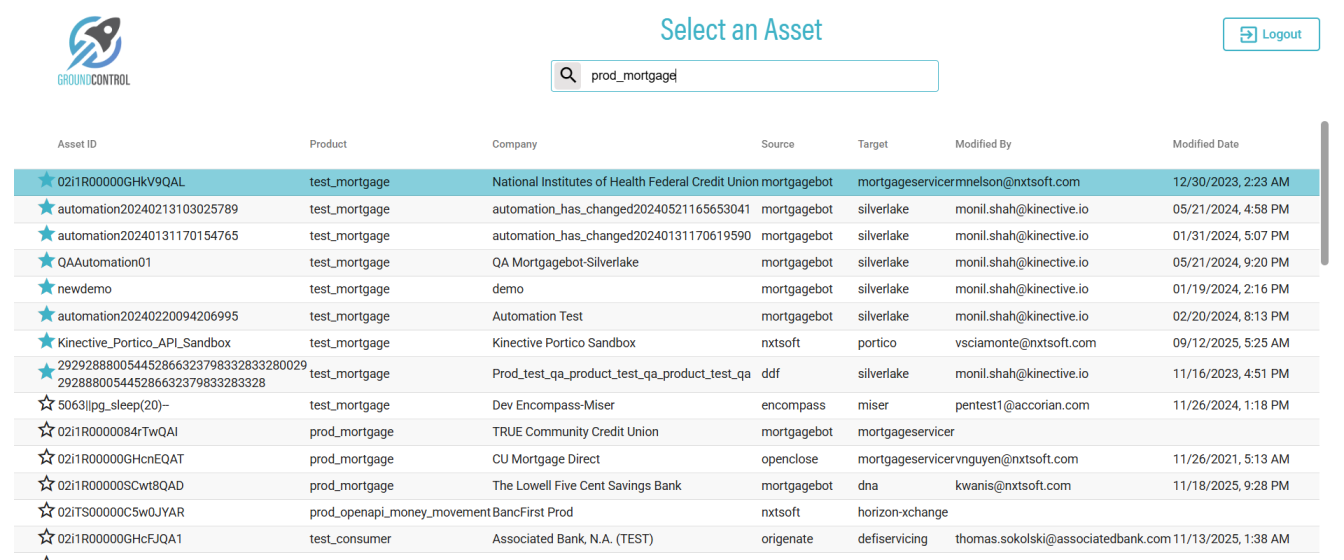The image size is (1344, 560).
Task: Star the 02i1R0000084rTwQAI asset
Action: (x=46, y=431)
